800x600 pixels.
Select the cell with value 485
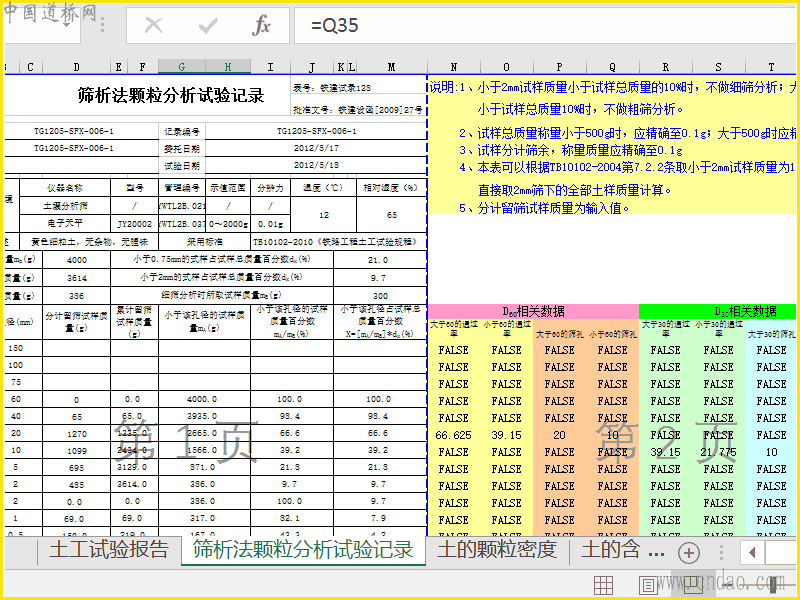pos(77,485)
